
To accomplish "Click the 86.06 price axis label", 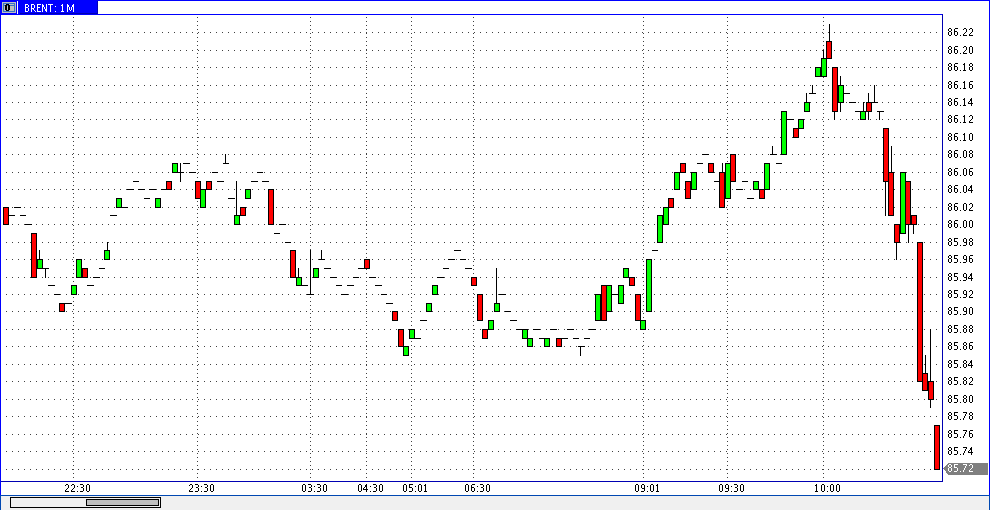I will [x=960, y=172].
